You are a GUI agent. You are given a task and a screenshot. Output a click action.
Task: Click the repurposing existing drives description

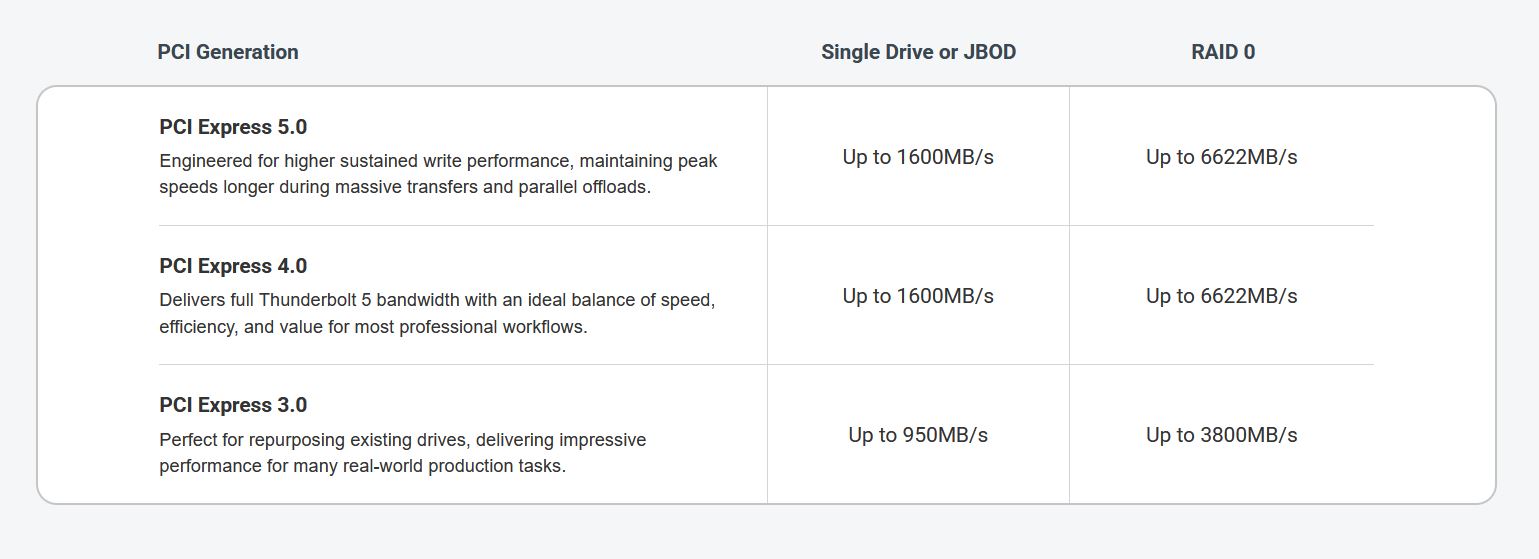(402, 453)
